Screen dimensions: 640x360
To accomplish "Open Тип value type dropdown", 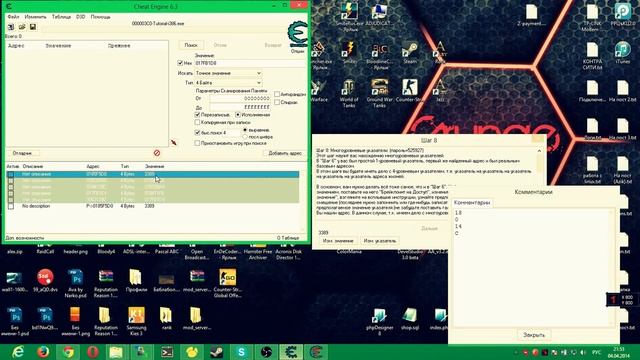I will coord(229,83).
